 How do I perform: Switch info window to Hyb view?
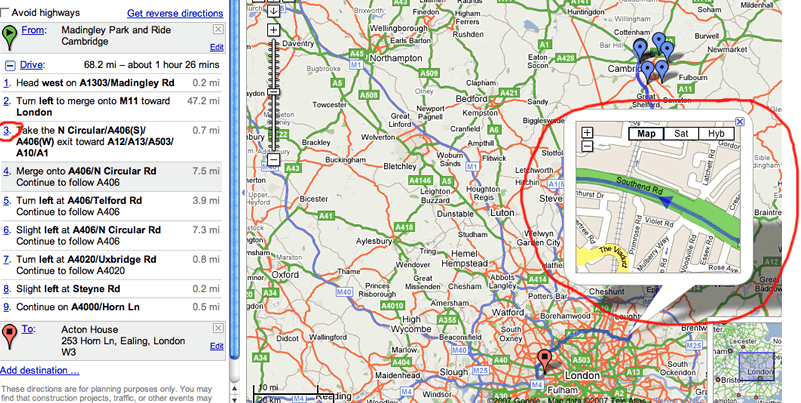[x=717, y=134]
